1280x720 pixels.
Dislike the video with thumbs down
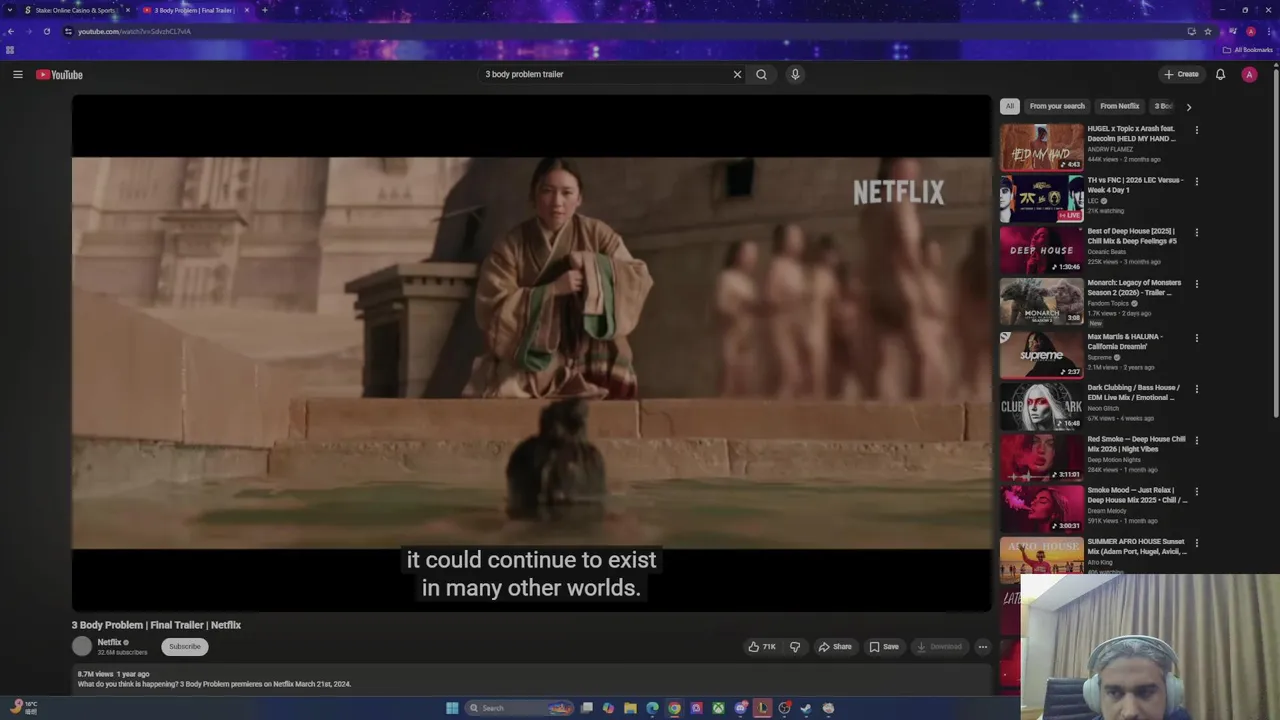(795, 646)
